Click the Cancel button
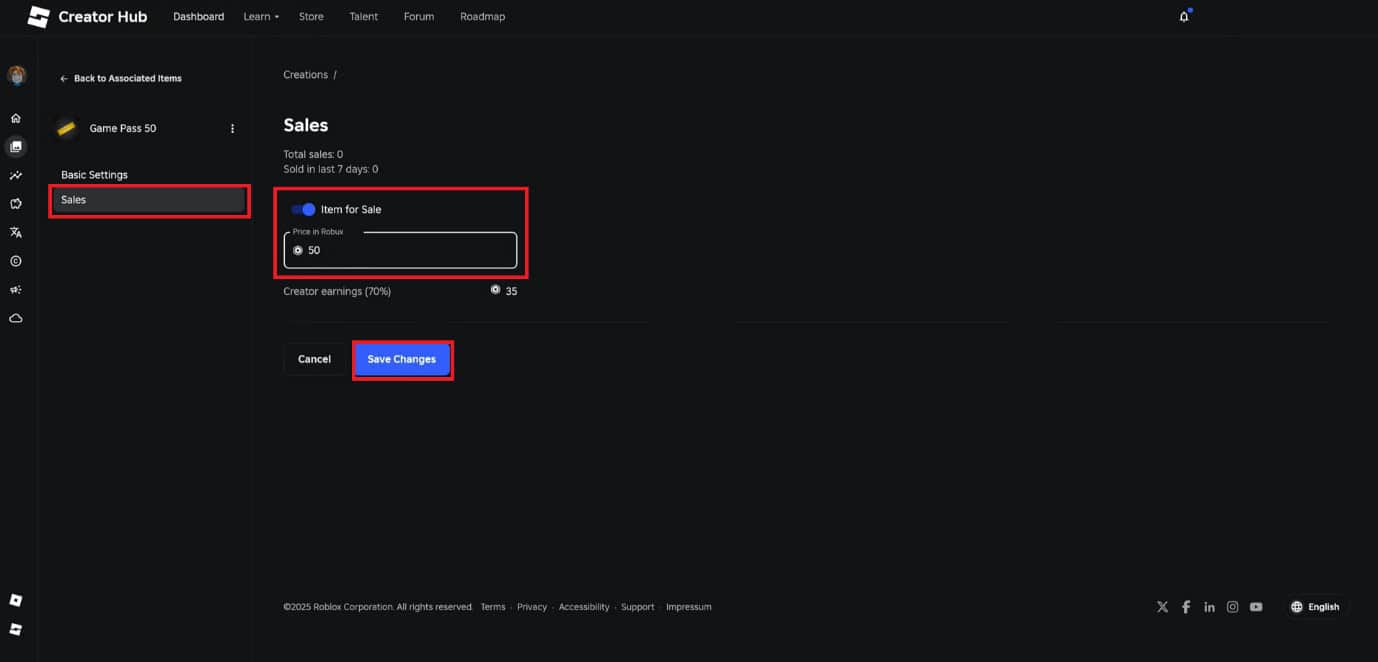The height and width of the screenshot is (662, 1378). click(x=314, y=359)
